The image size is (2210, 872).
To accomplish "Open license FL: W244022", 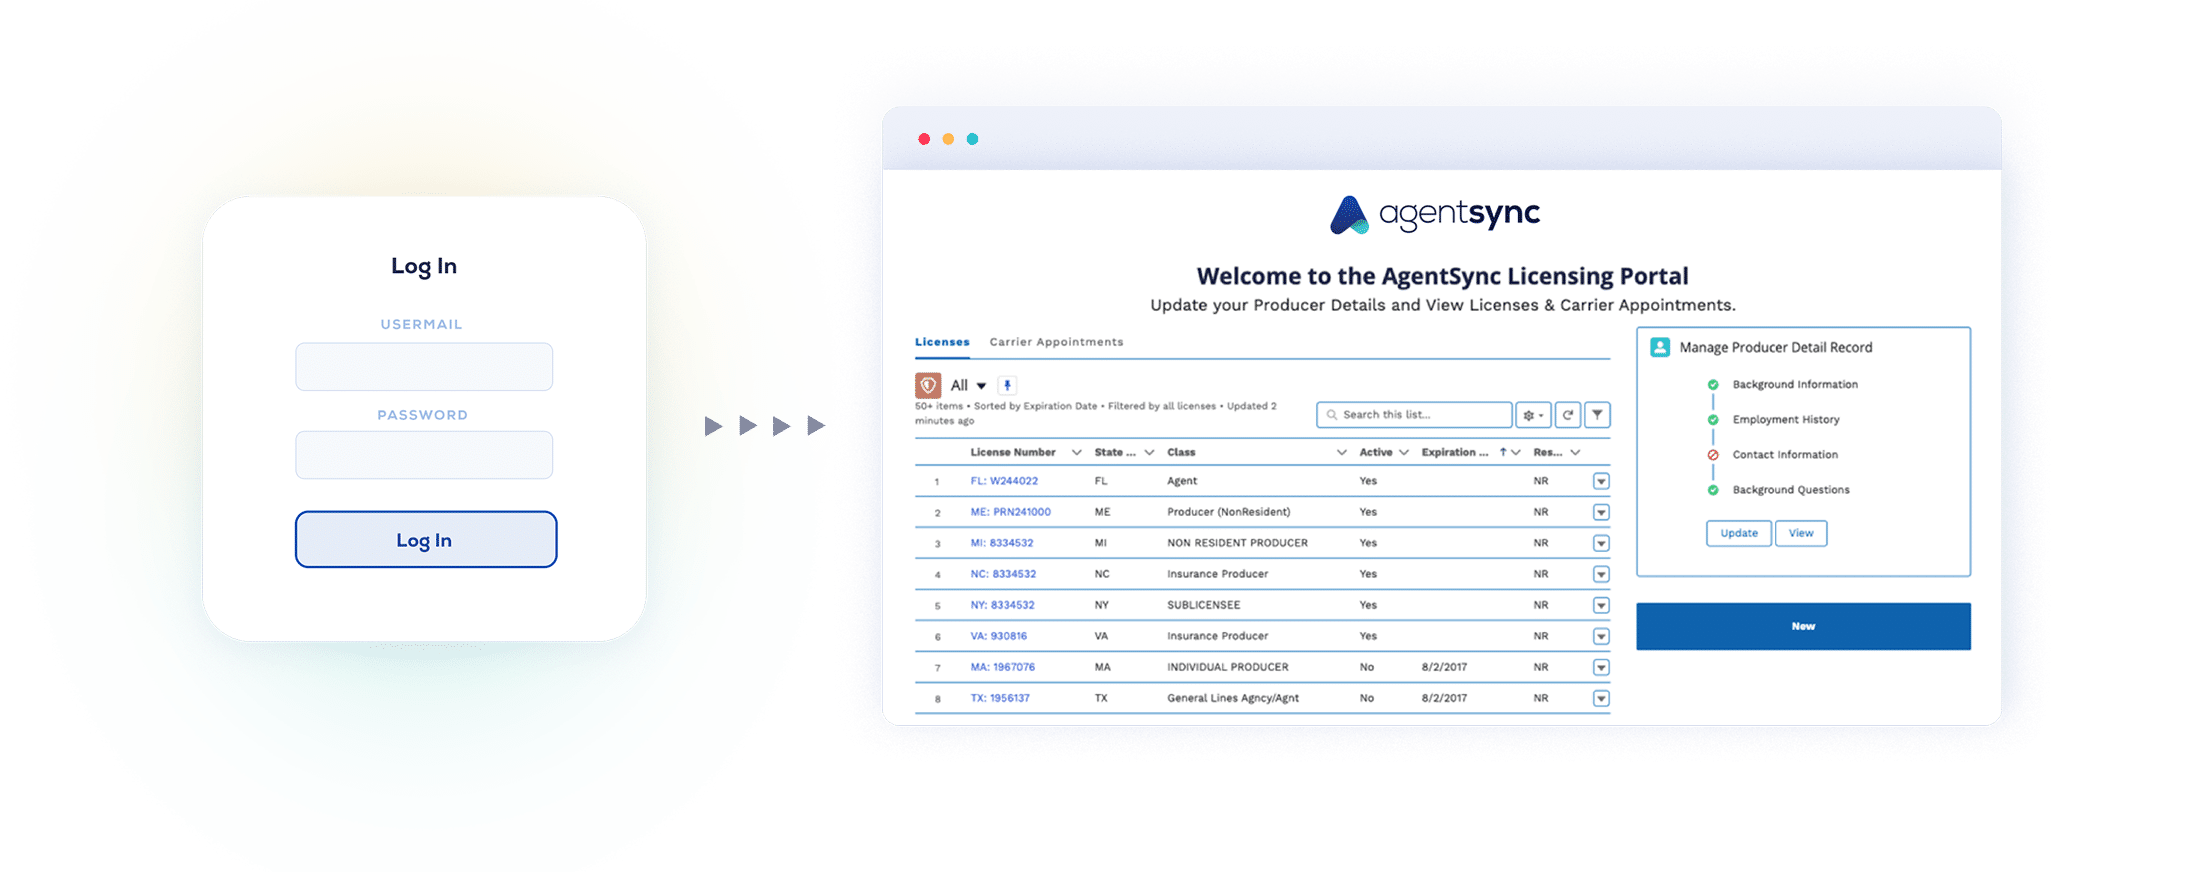I will (x=1004, y=481).
